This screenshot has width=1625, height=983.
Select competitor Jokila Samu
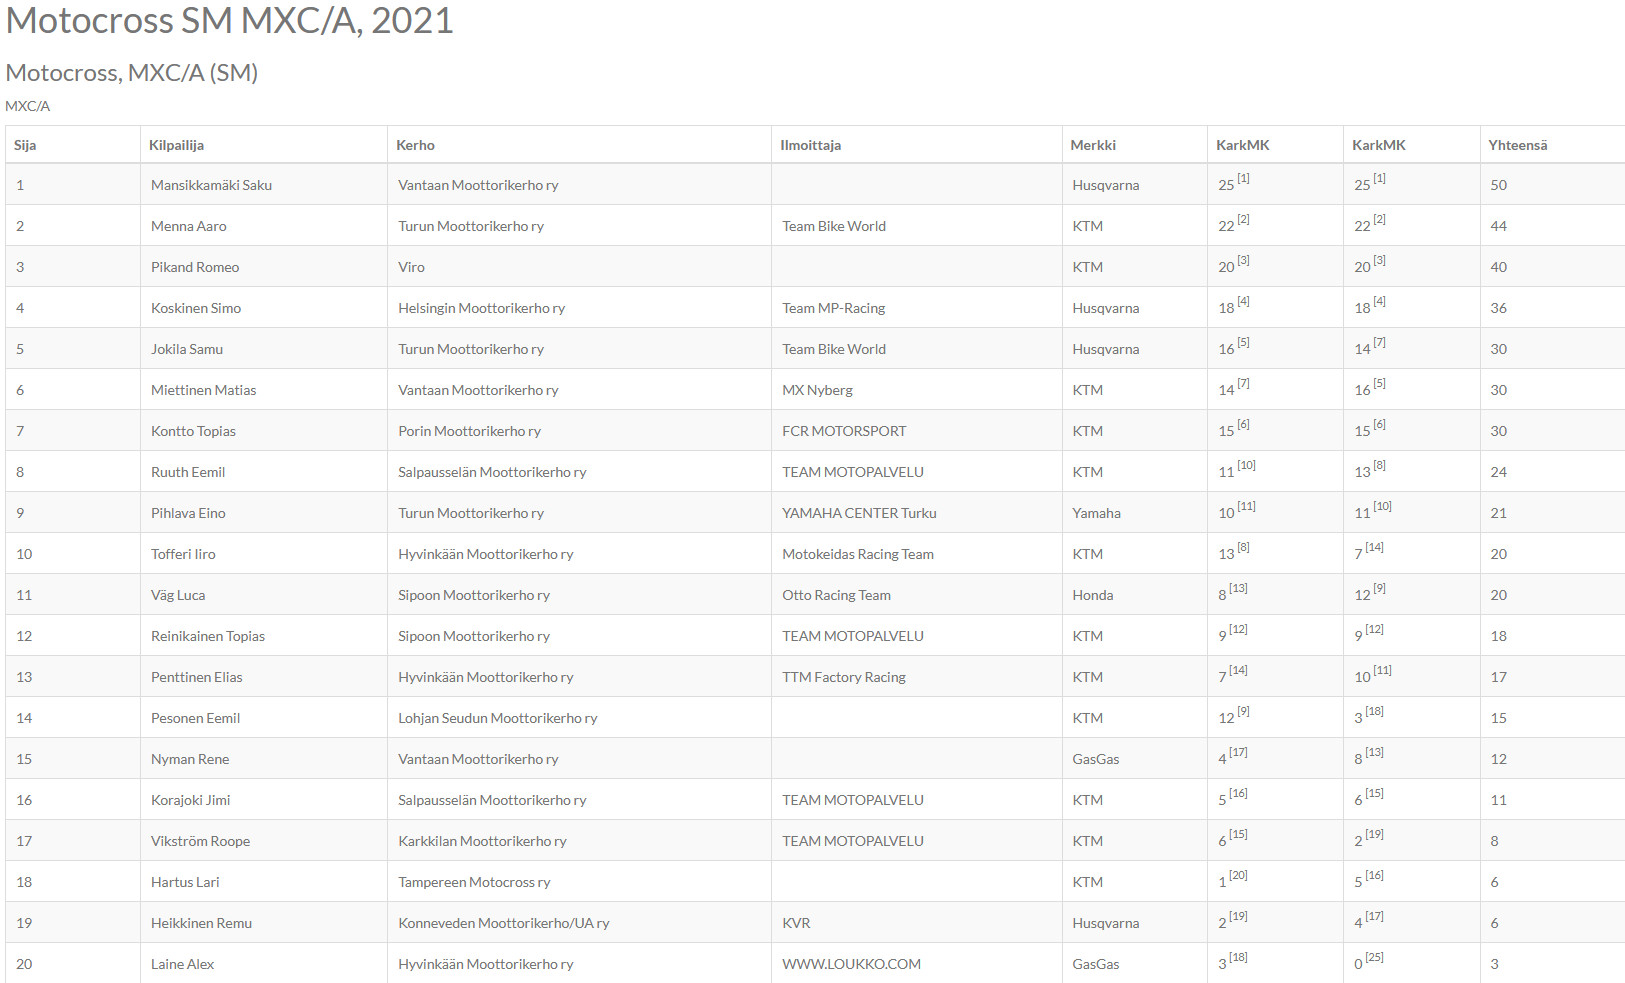187,349
